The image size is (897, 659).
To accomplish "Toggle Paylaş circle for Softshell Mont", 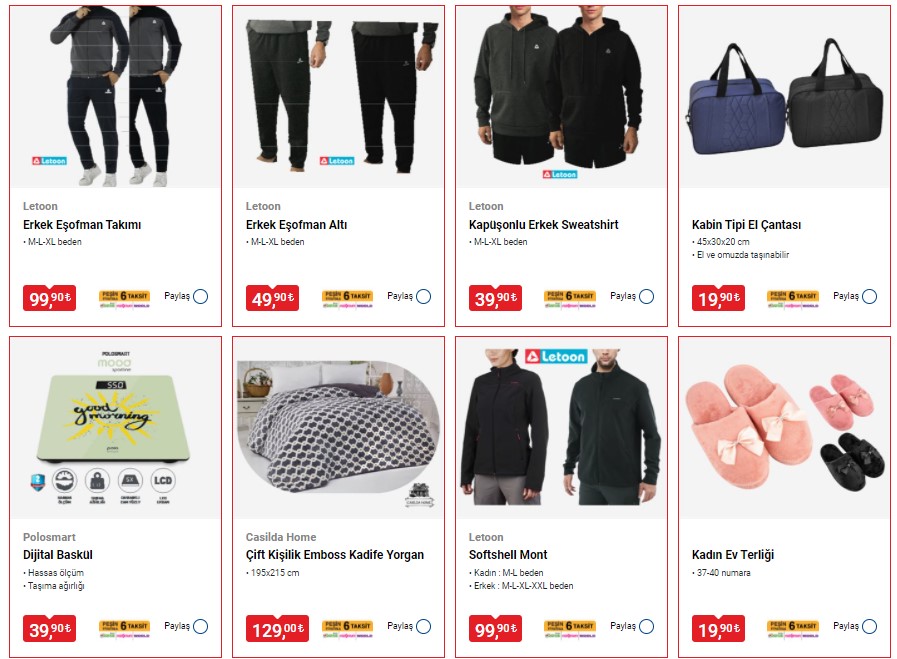I will tap(646, 626).
